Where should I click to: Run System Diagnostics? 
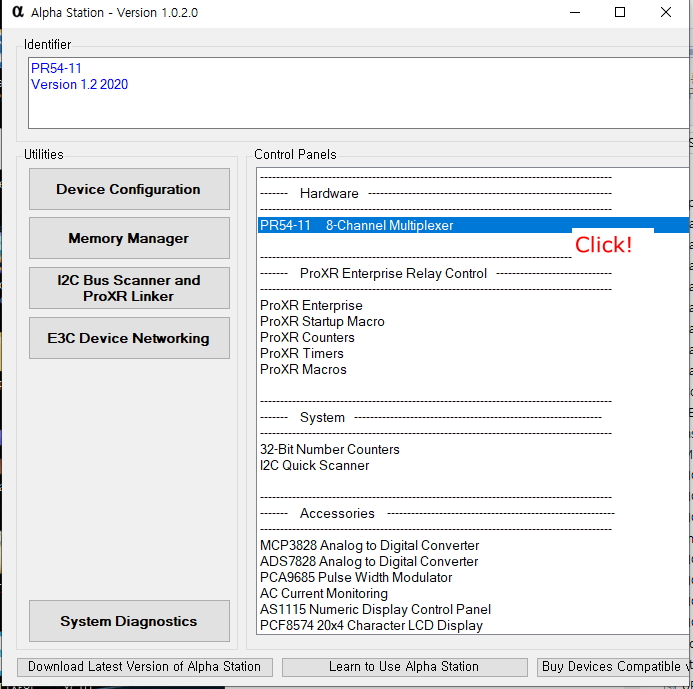click(129, 621)
